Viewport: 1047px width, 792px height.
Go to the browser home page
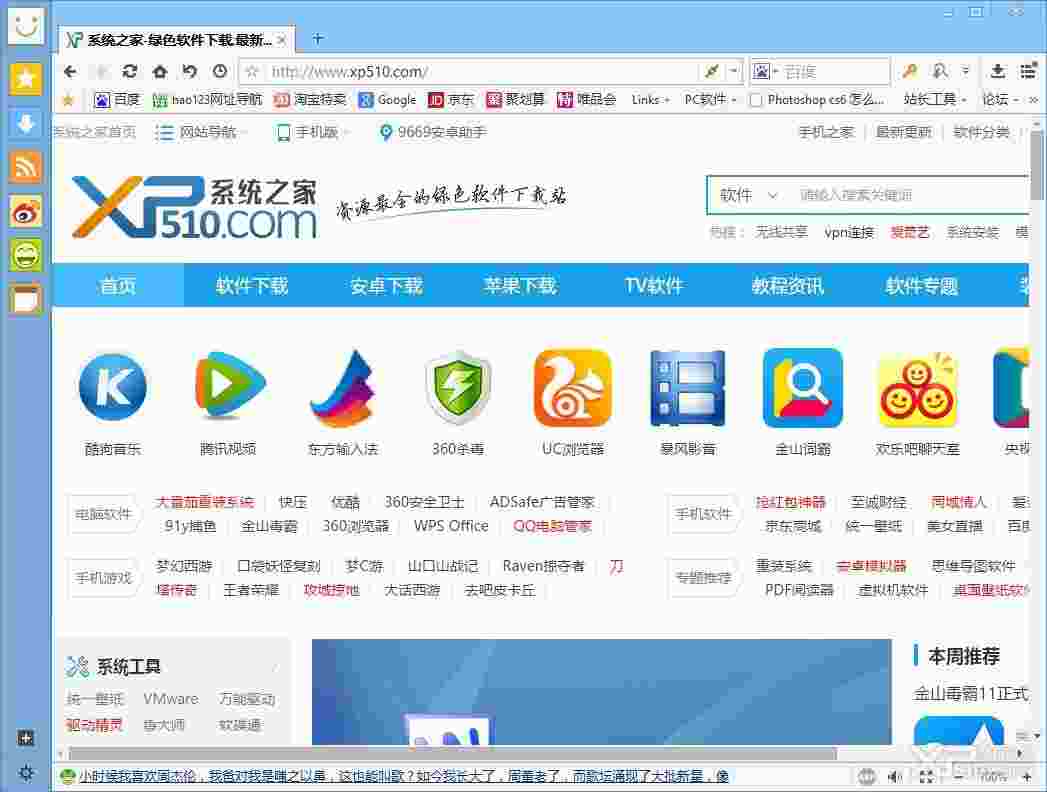(160, 71)
